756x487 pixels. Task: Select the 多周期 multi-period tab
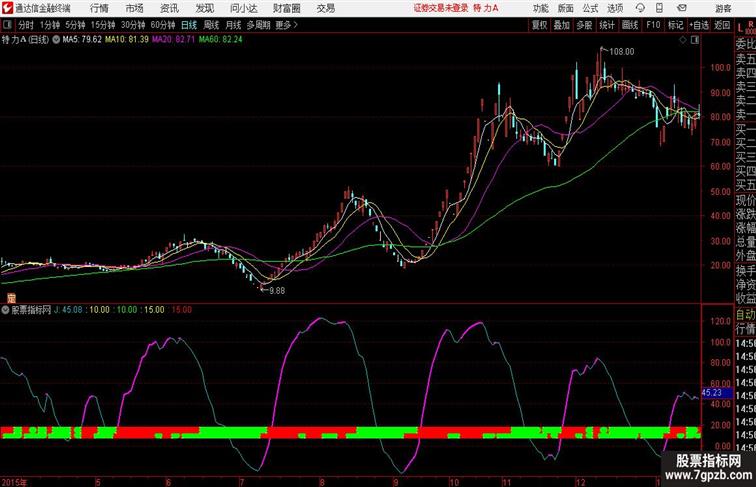tap(258, 25)
